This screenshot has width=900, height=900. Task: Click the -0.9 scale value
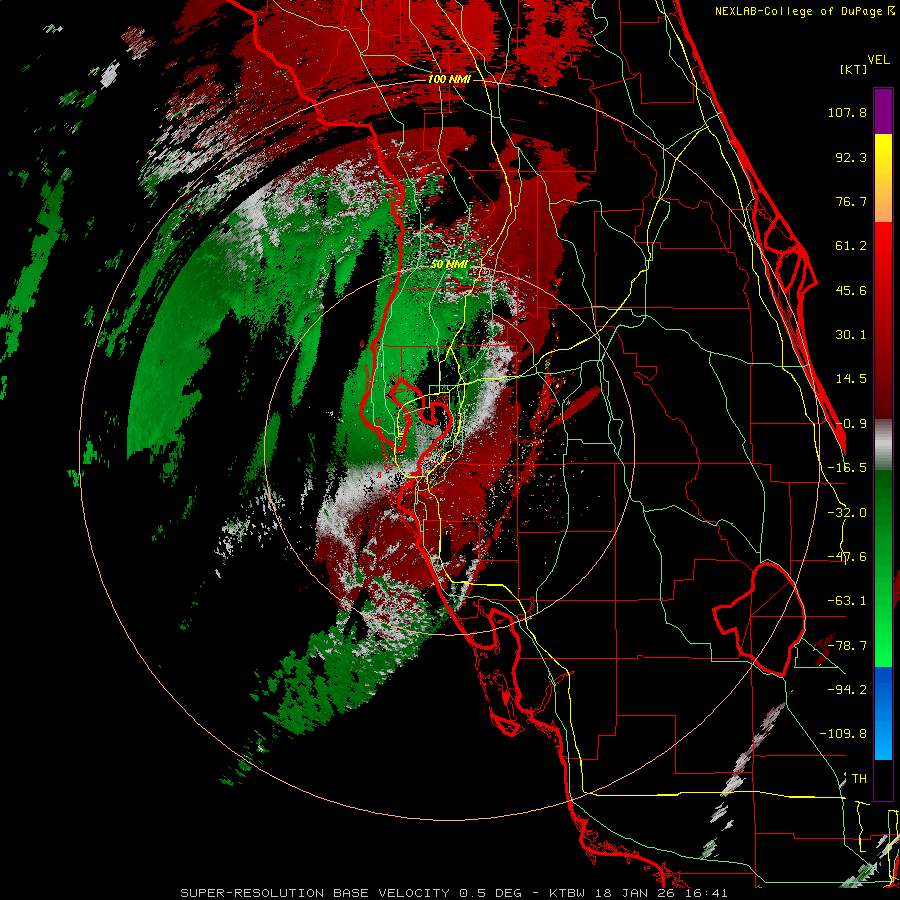851,424
